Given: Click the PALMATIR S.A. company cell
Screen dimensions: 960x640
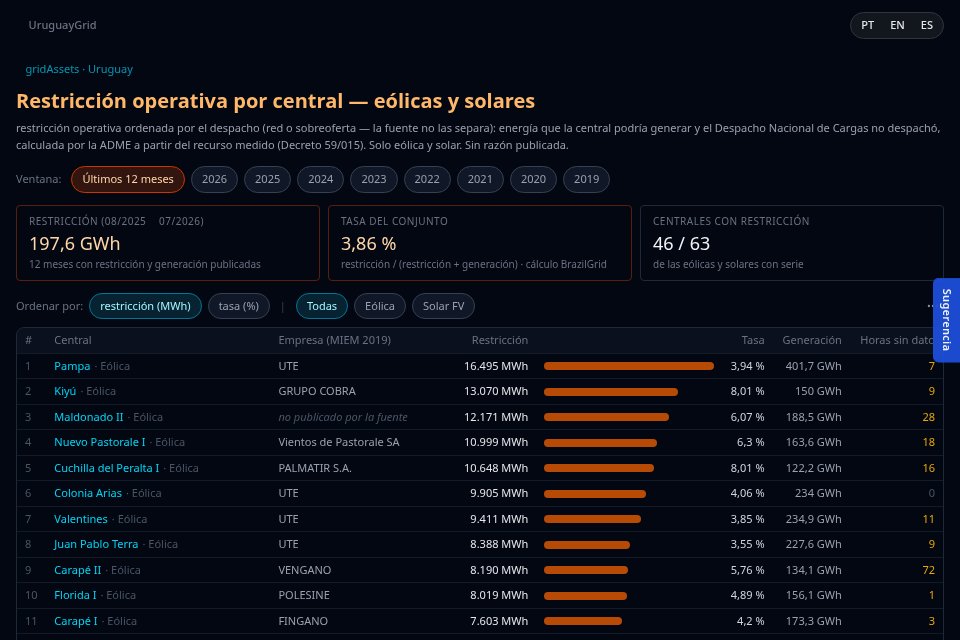Looking at the screenshot, I should (x=315, y=468).
